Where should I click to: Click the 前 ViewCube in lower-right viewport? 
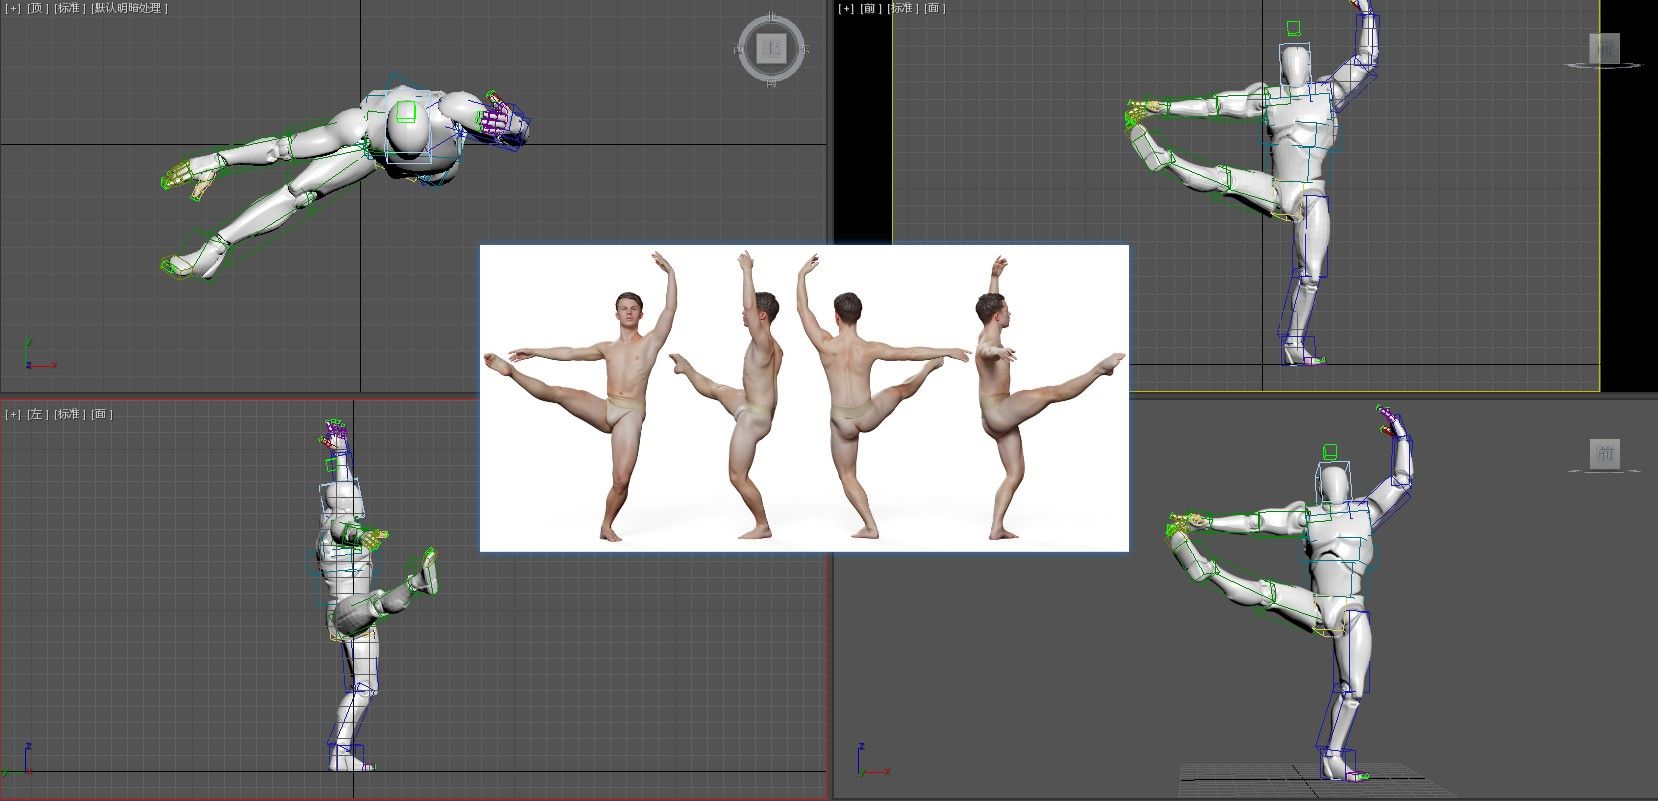(x=1605, y=454)
